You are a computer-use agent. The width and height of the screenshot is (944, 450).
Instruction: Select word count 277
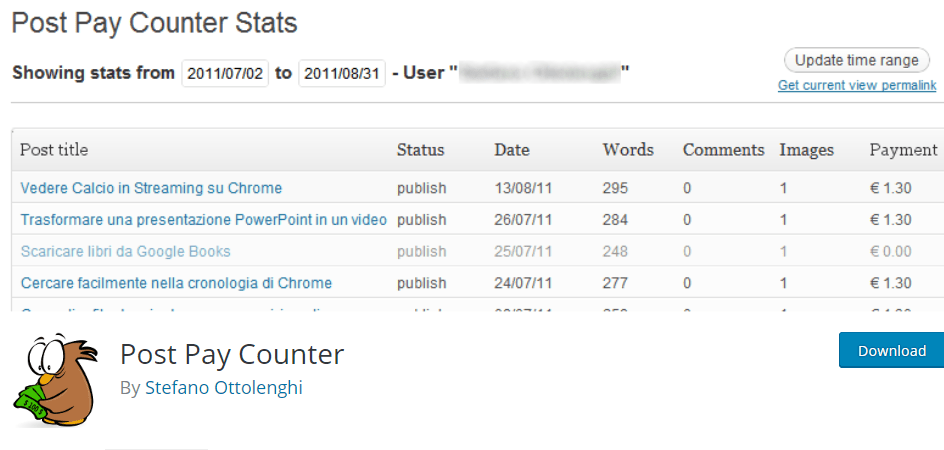point(615,283)
